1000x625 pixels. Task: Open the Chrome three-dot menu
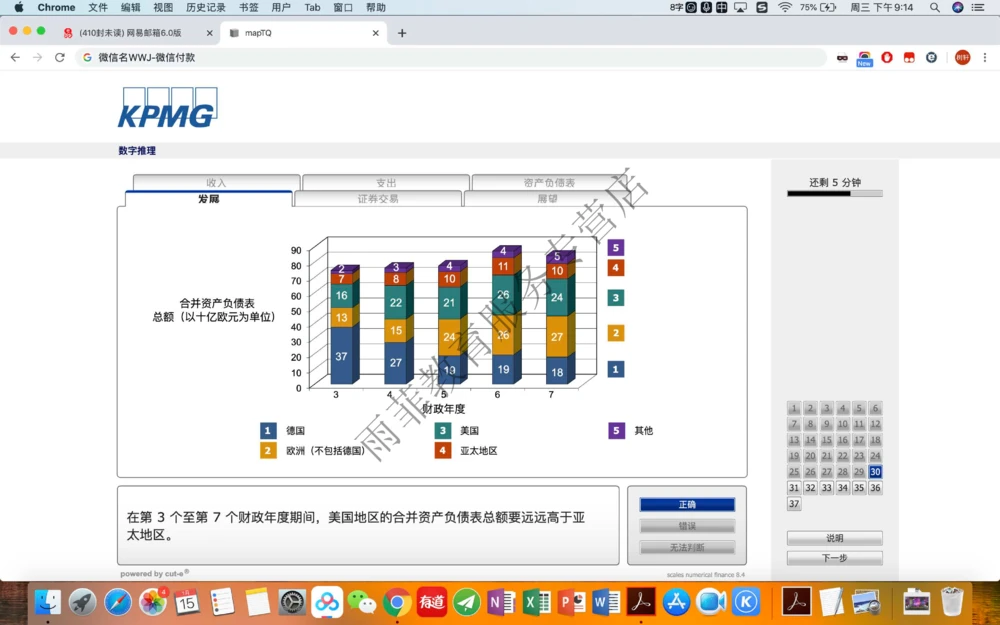(983, 57)
